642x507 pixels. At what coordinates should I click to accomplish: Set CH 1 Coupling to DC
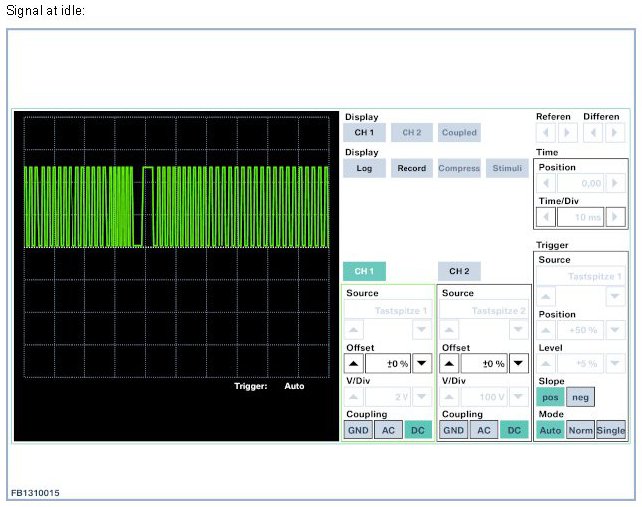pos(418,430)
